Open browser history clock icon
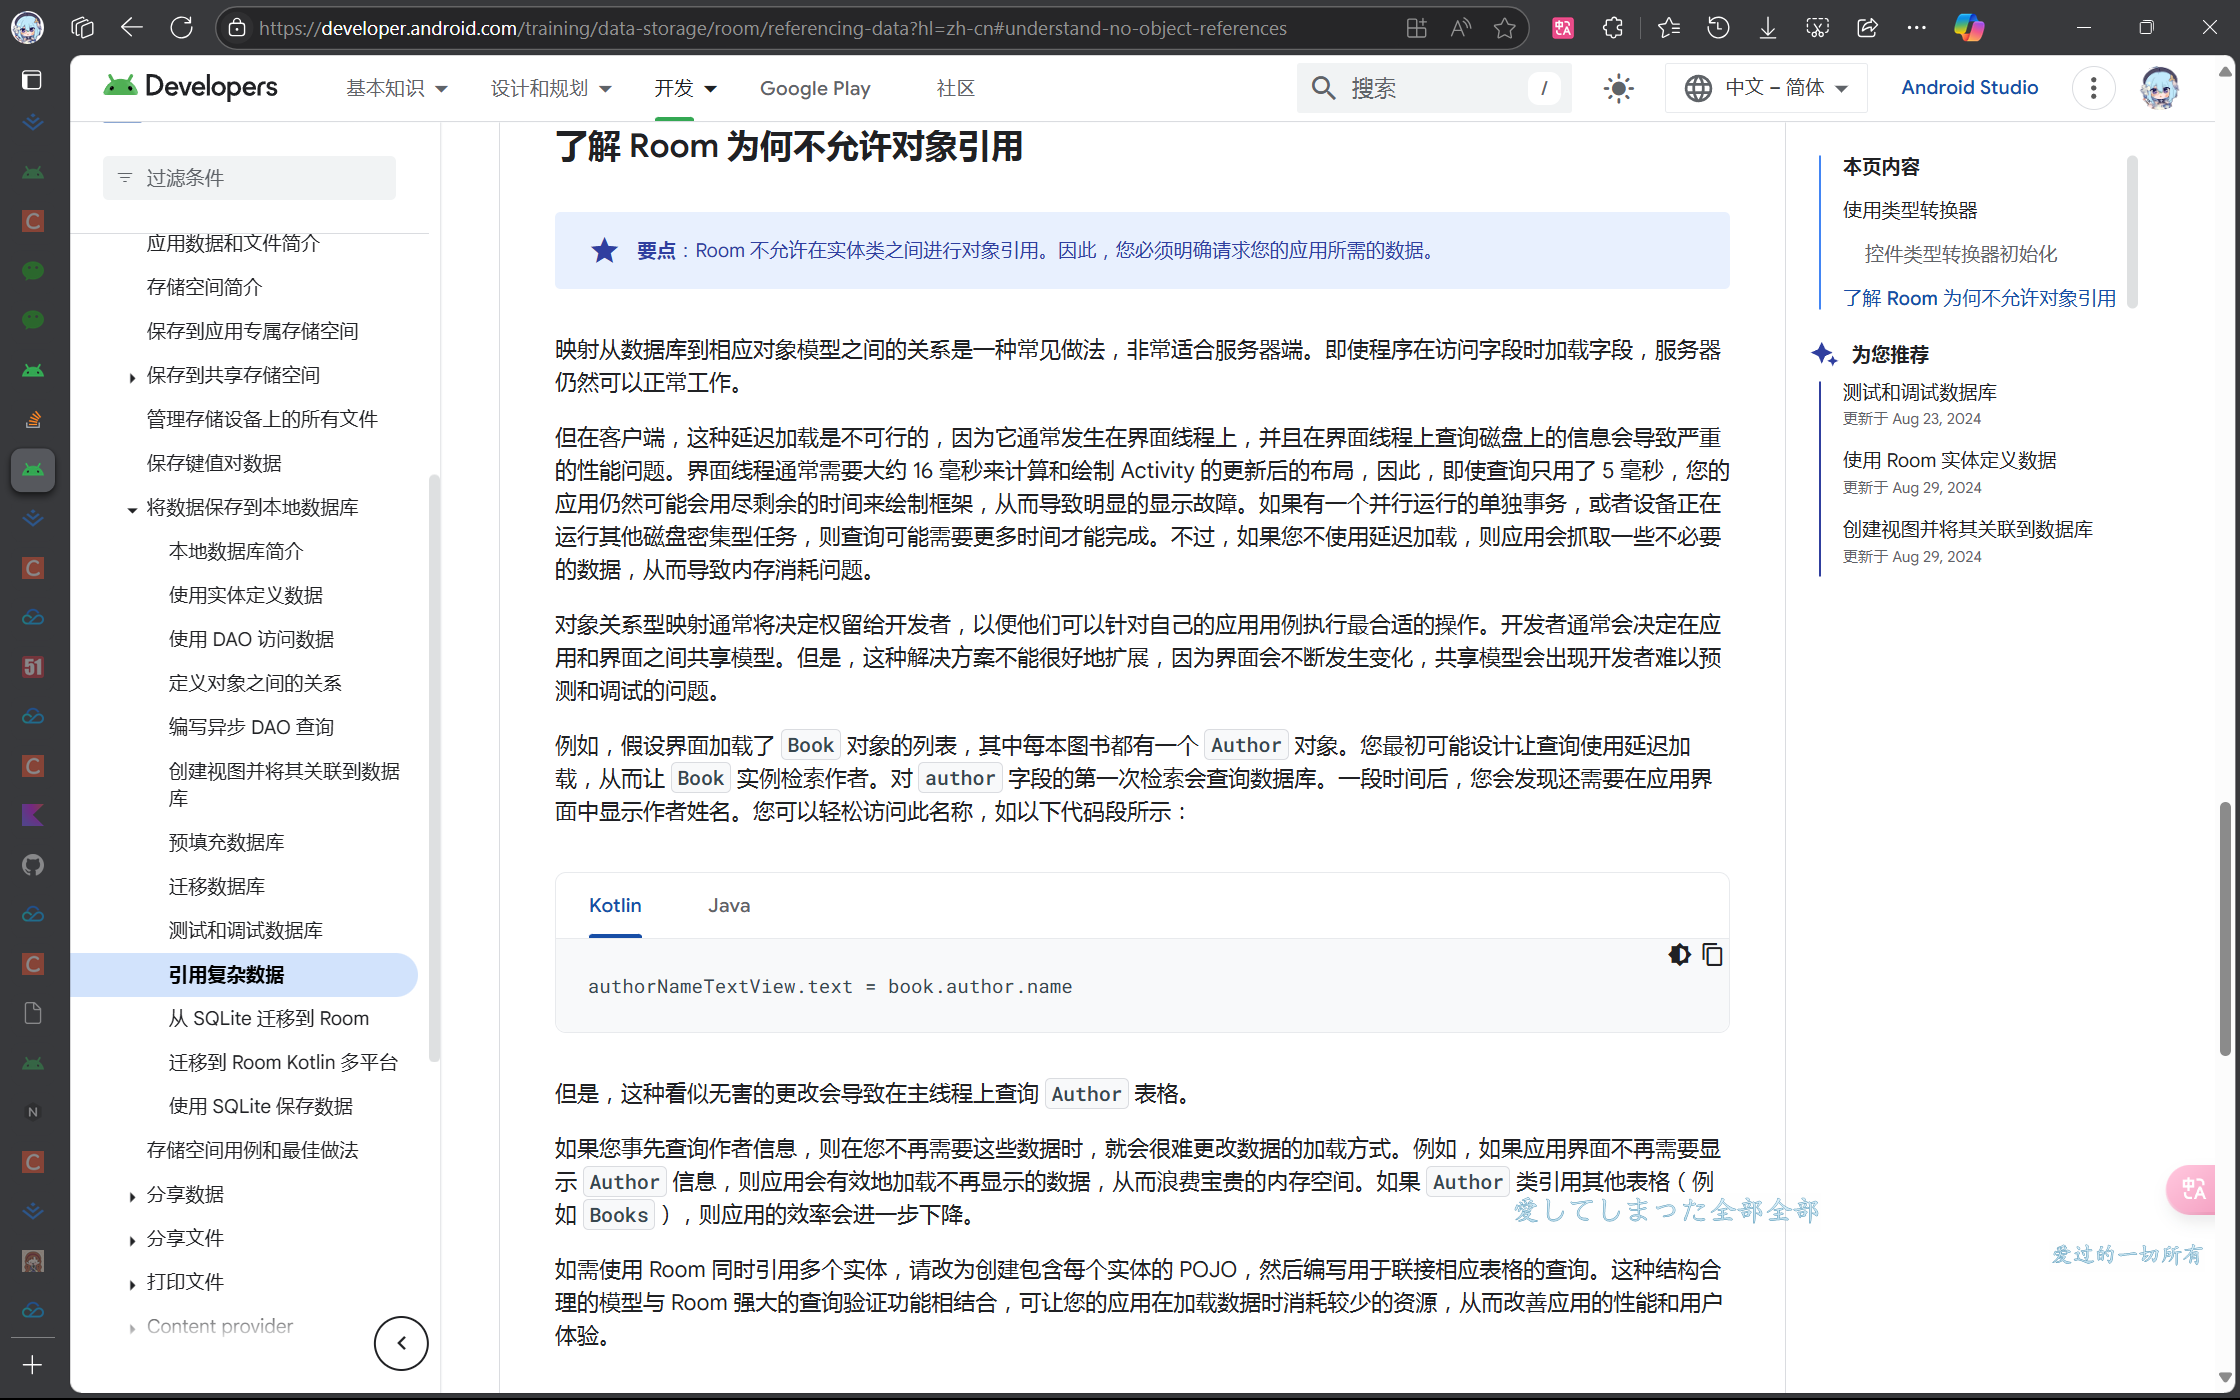This screenshot has height=1400, width=2240. (x=1718, y=28)
